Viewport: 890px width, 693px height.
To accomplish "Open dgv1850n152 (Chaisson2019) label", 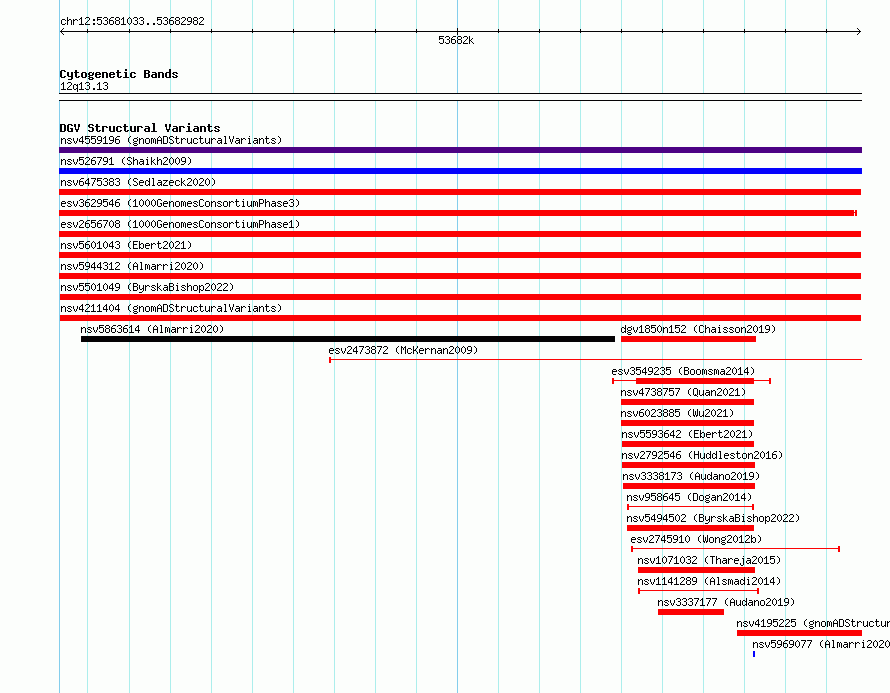I will point(698,329).
